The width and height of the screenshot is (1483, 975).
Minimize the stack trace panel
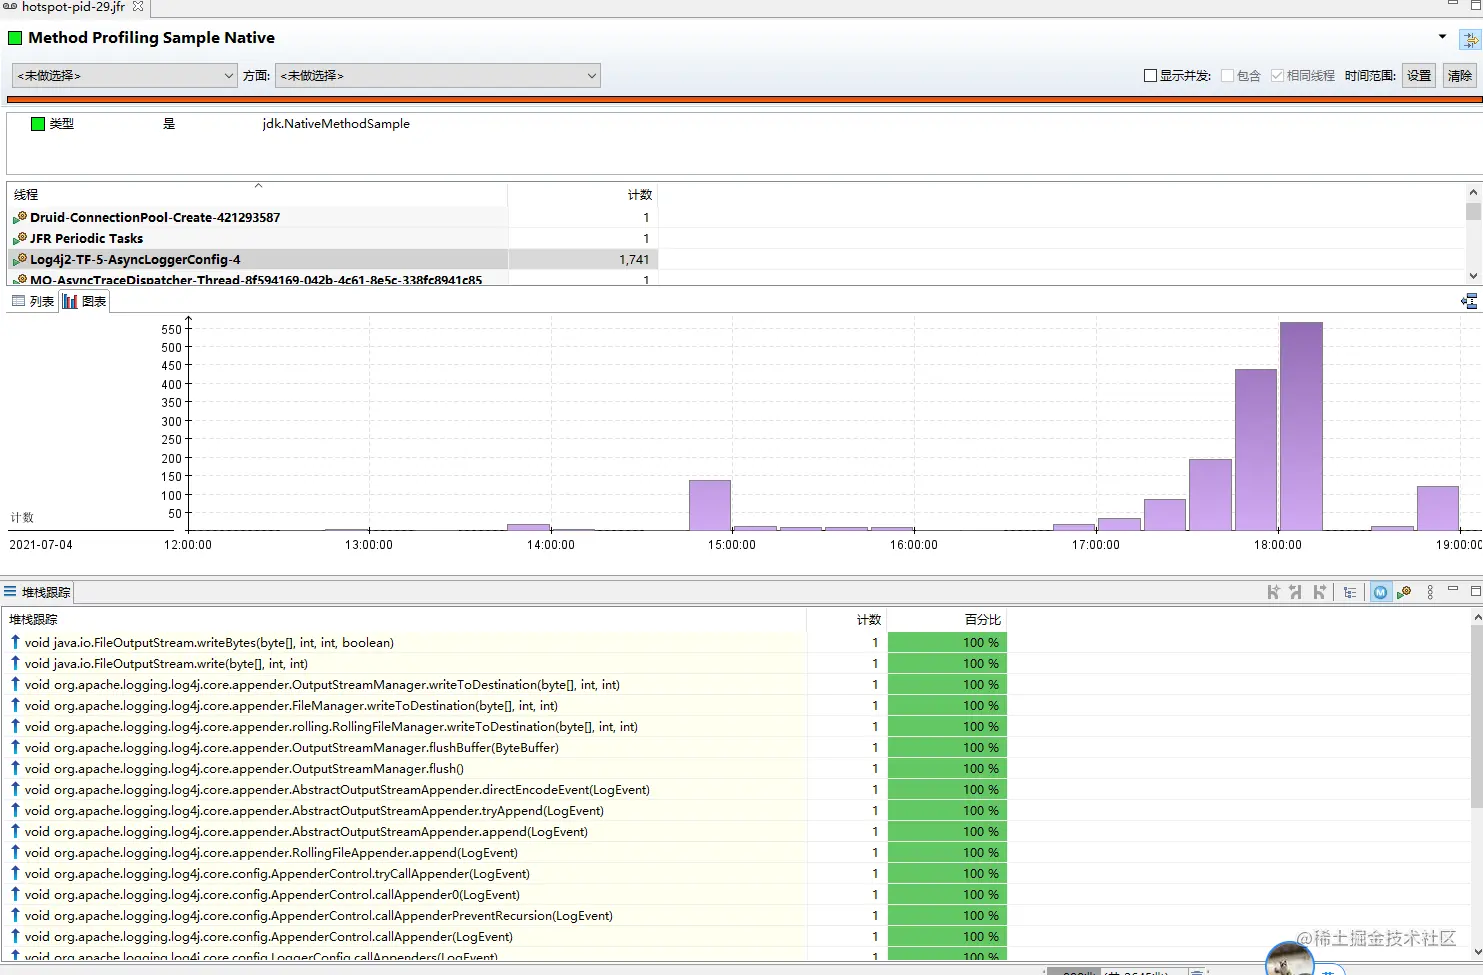pyautogui.click(x=1453, y=589)
